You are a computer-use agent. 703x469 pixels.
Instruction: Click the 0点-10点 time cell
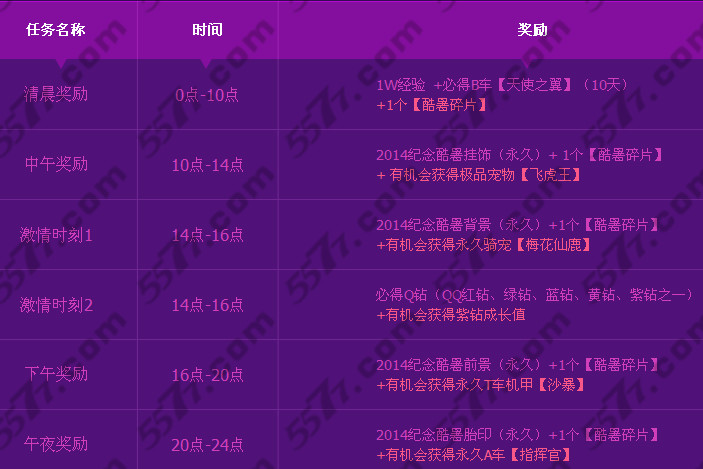tap(207, 95)
